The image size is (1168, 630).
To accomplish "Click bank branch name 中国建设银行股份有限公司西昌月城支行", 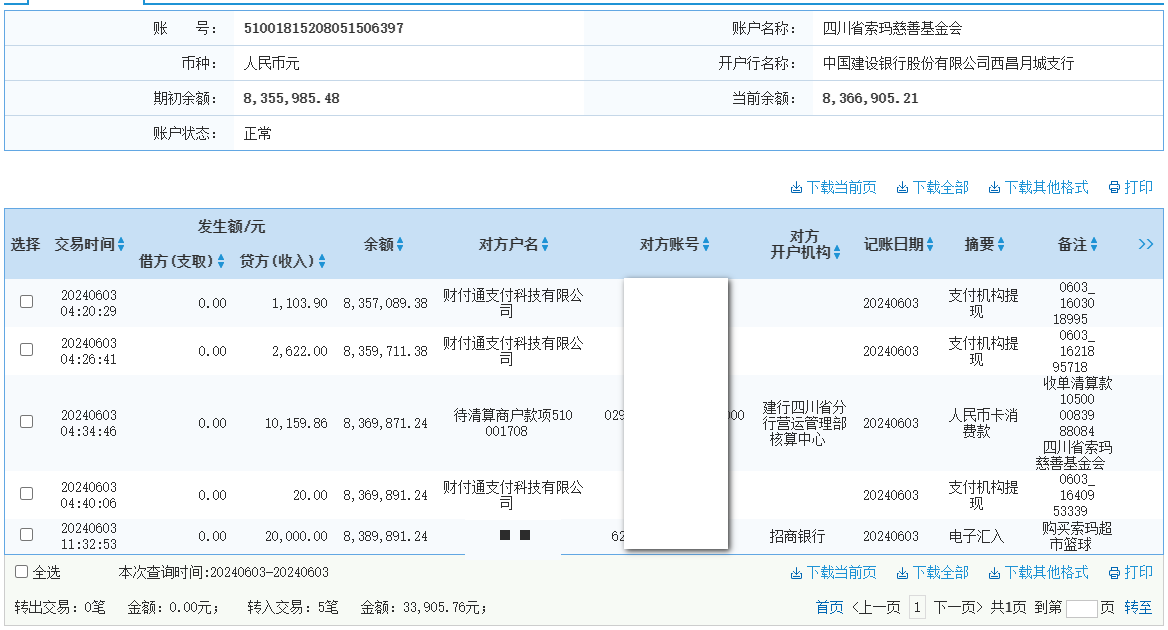I will [948, 63].
